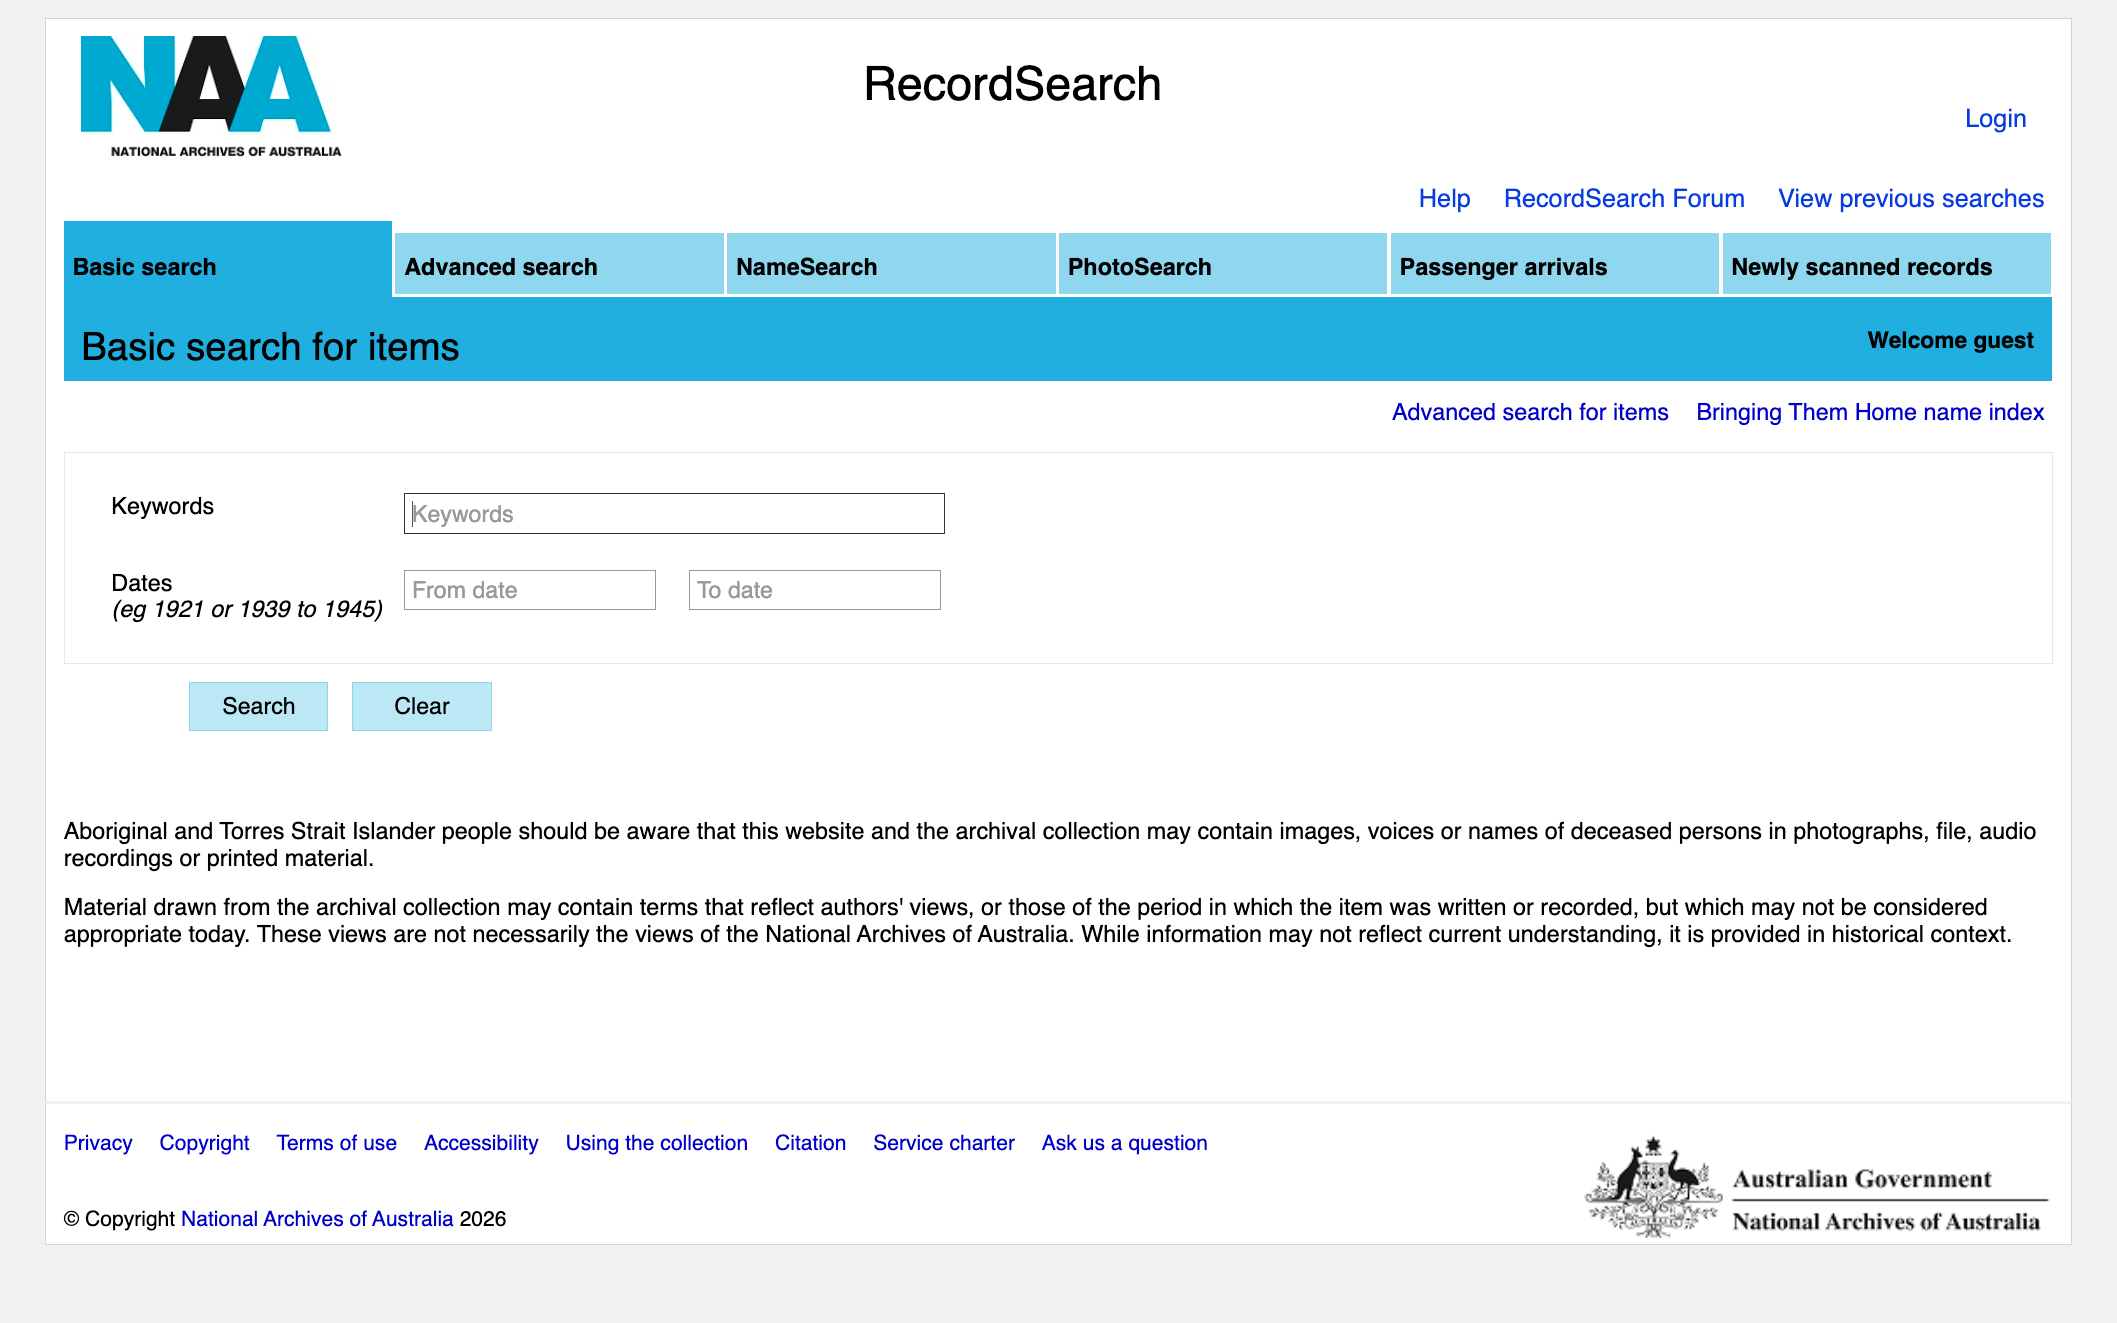This screenshot has height=1323, width=2117.
Task: Open Bringing Them Home name index
Action: pyautogui.click(x=1870, y=412)
